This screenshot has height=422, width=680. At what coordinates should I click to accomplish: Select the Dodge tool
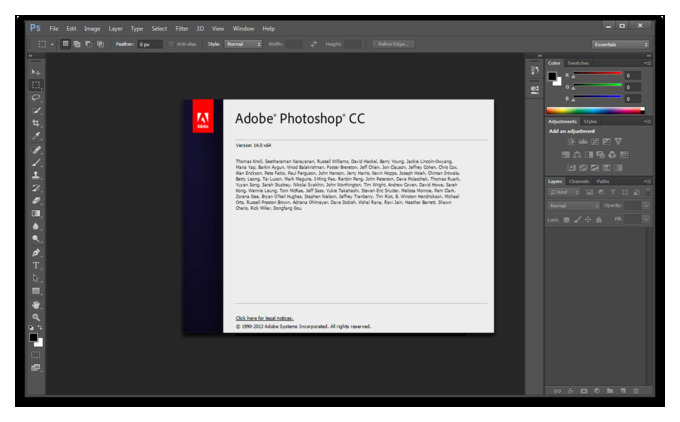pyautogui.click(x=36, y=239)
